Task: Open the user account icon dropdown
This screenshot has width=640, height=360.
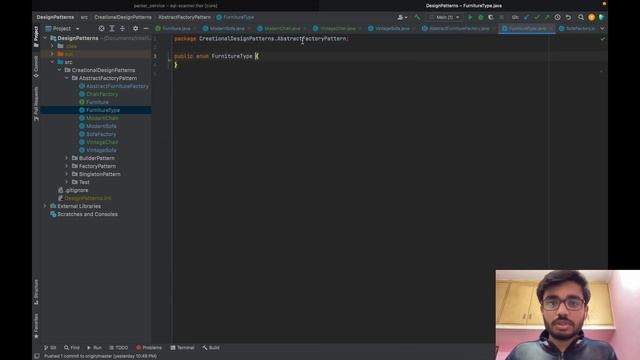Action: 402,17
